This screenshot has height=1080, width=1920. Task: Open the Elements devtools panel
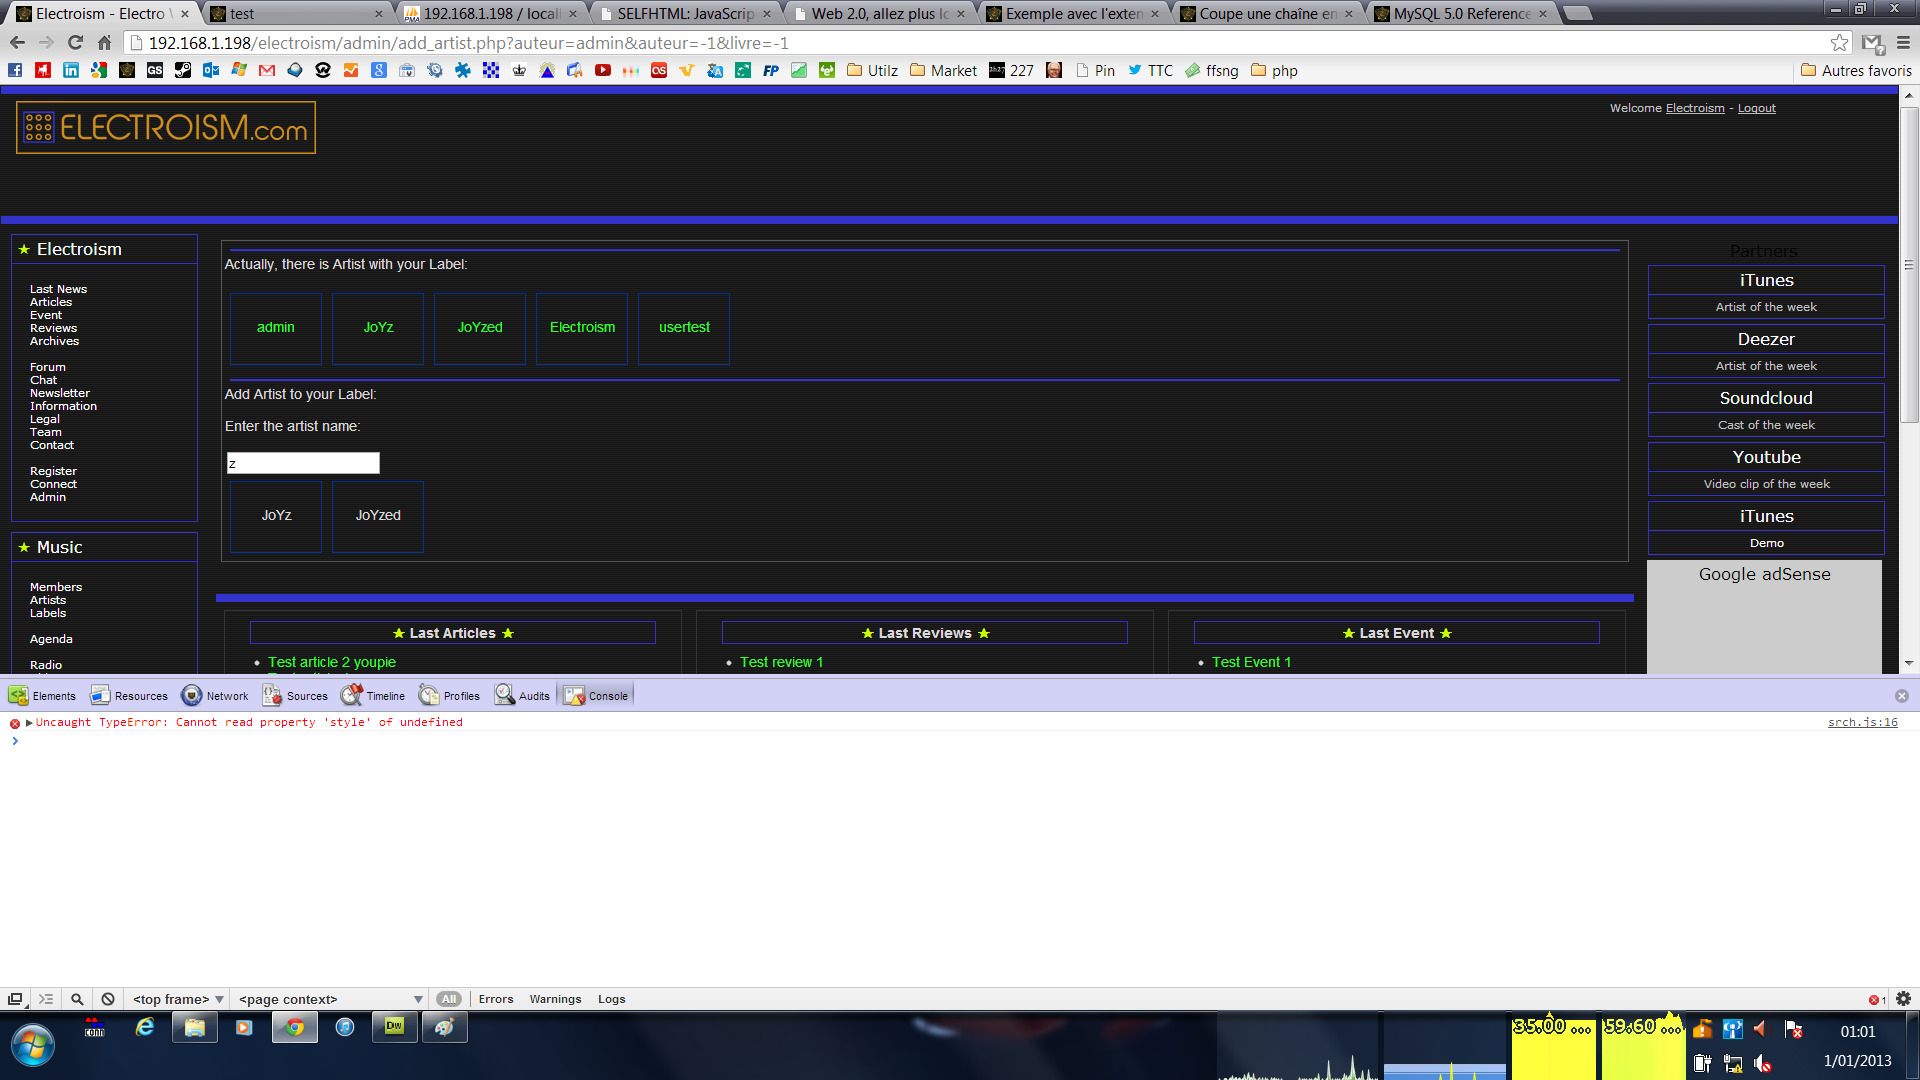point(43,696)
